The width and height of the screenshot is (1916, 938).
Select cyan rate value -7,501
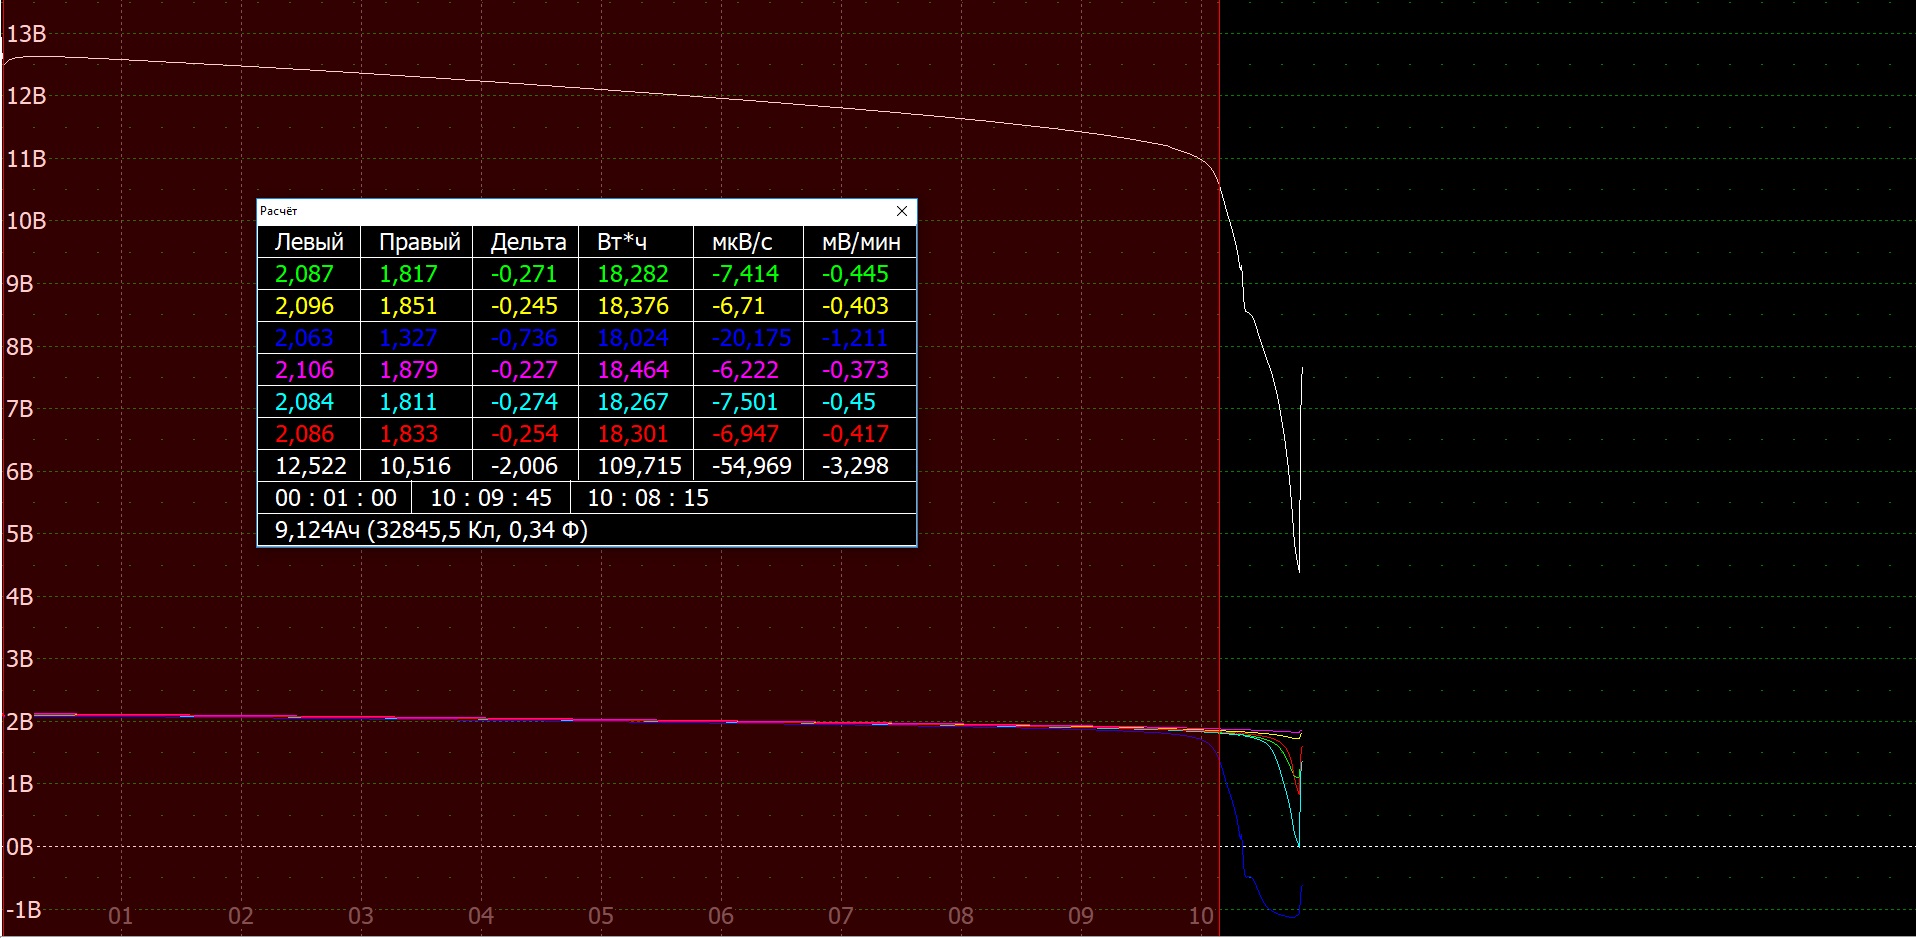click(745, 402)
